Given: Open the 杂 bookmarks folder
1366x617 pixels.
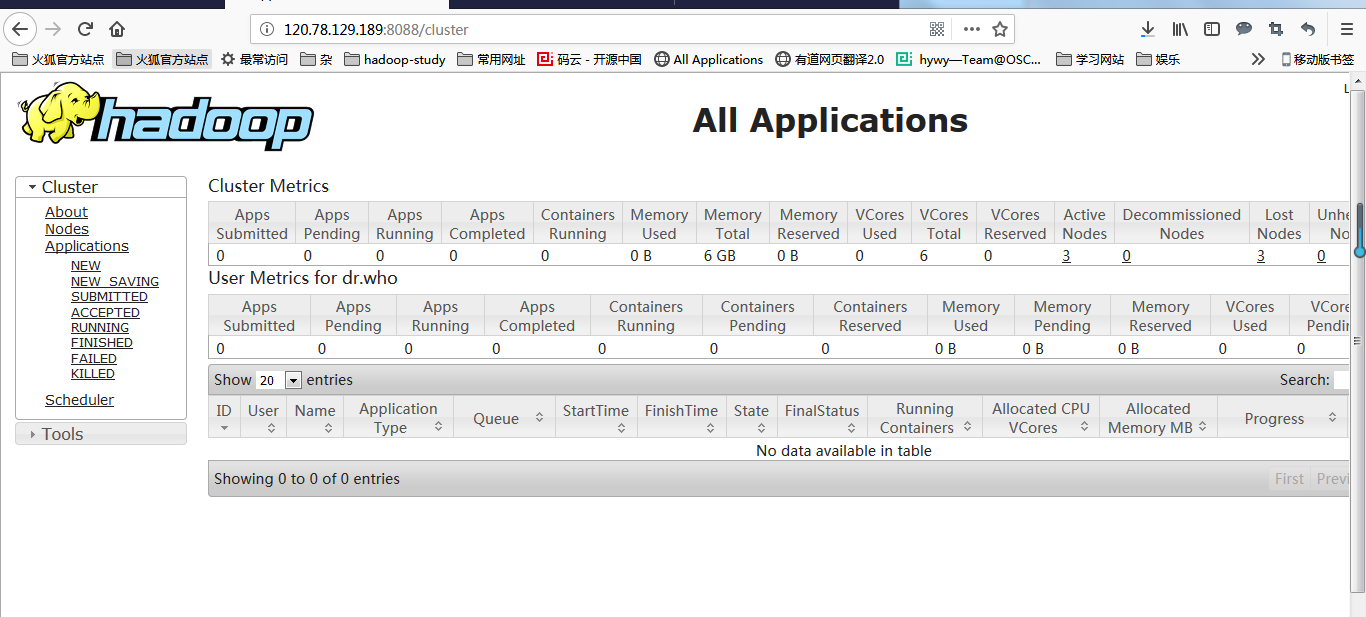Looking at the screenshot, I should click(x=316, y=59).
